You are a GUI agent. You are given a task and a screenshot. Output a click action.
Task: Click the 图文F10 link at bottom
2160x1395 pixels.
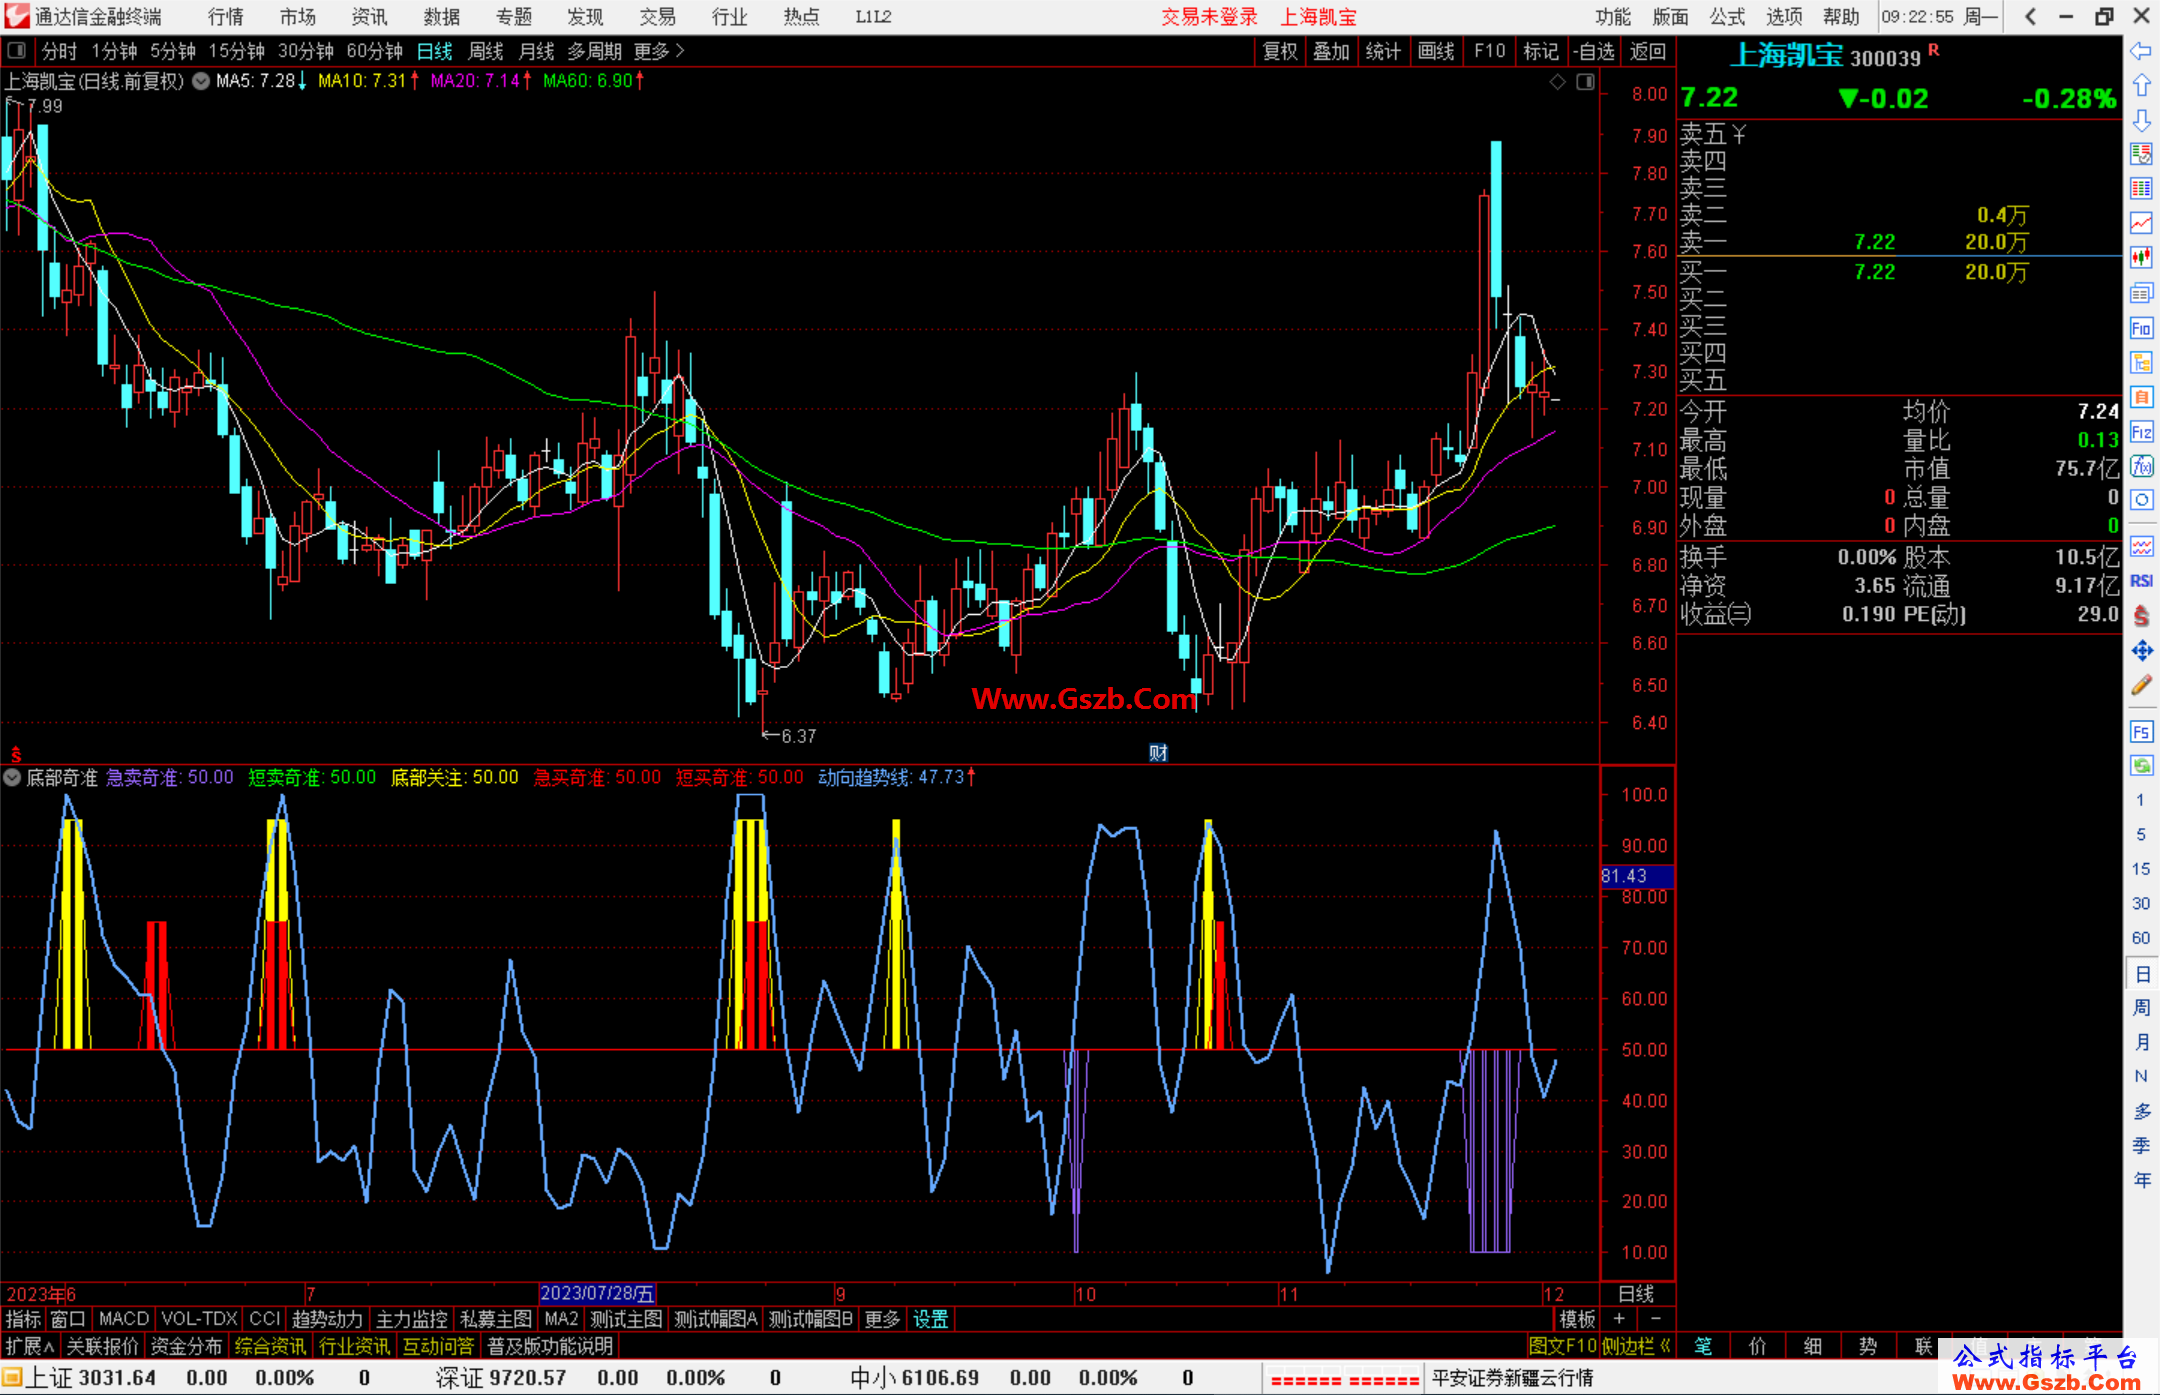click(x=1563, y=1346)
